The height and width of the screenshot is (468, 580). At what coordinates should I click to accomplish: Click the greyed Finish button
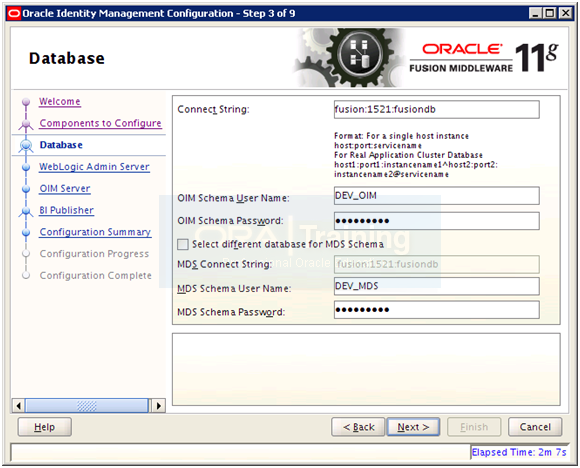pos(474,427)
